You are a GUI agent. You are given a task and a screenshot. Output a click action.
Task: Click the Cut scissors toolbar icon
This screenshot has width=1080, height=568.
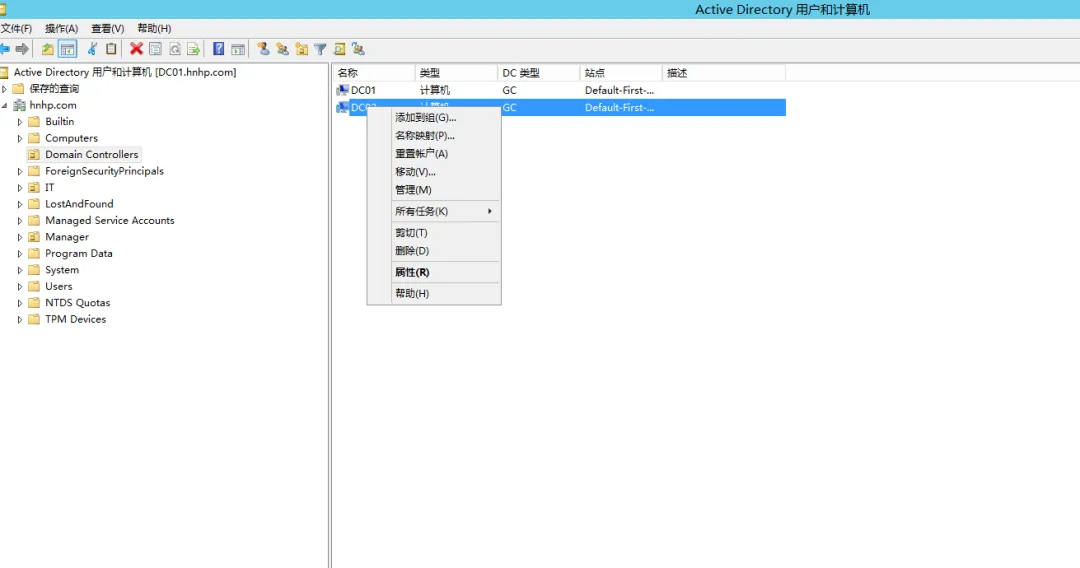(92, 49)
